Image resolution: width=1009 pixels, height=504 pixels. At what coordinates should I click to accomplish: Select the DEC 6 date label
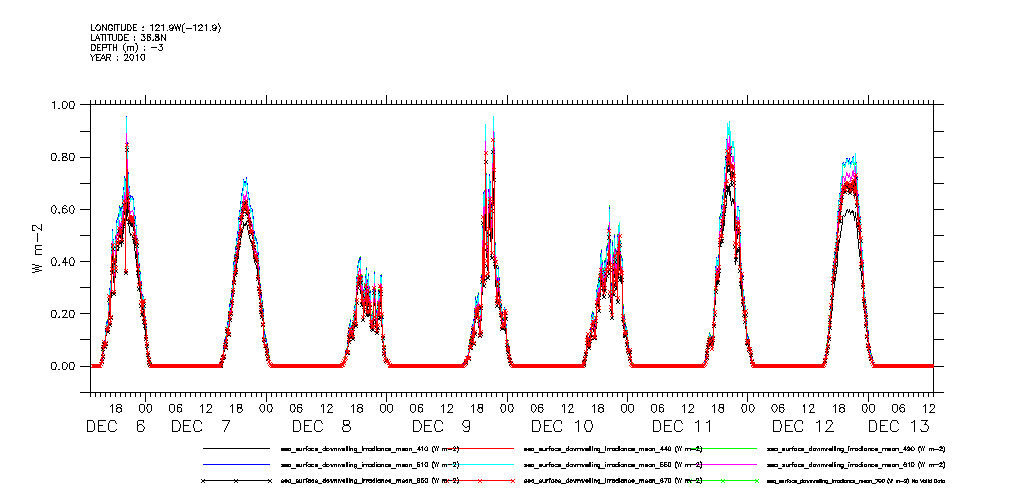click(x=116, y=426)
